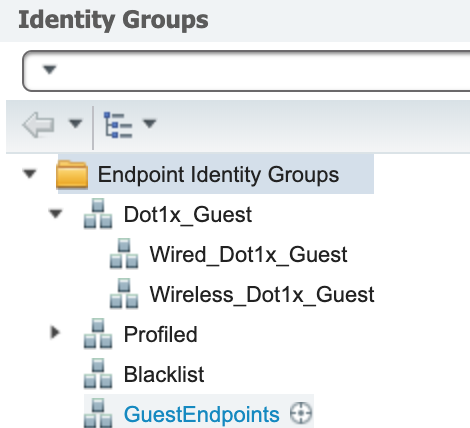Screen dimensions: 470x428
Task: Click the Endpoint Identity Groups folder icon
Action: point(72,174)
